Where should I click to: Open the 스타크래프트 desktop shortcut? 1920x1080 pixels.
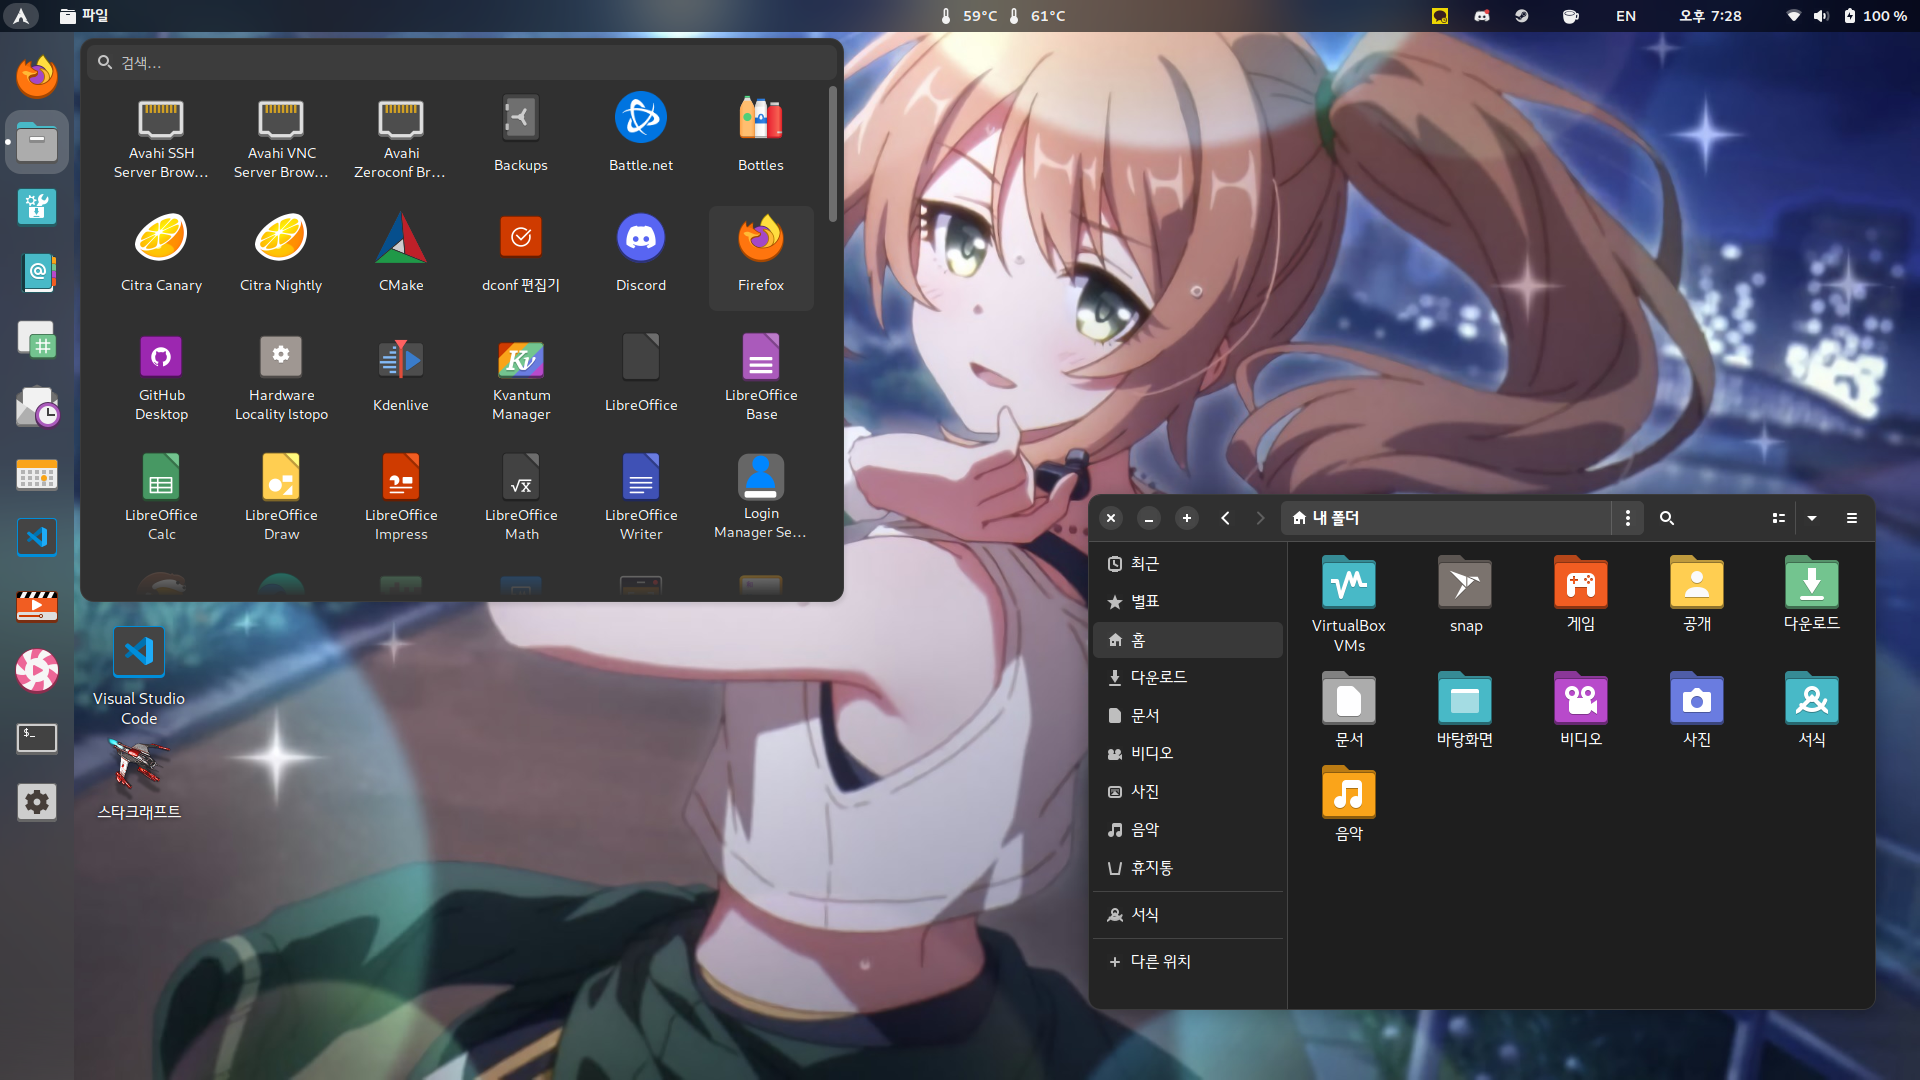pyautogui.click(x=139, y=780)
